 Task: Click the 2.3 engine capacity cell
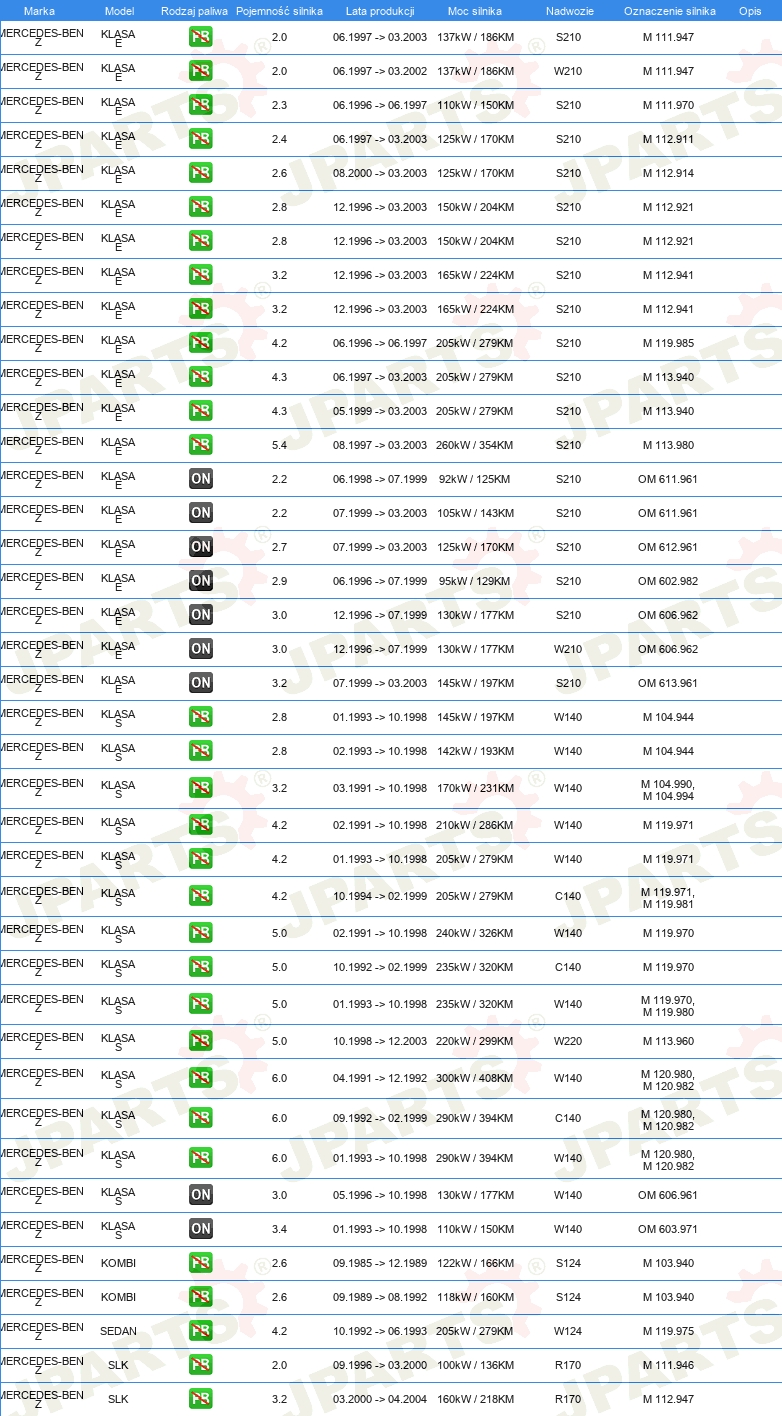[x=279, y=105]
